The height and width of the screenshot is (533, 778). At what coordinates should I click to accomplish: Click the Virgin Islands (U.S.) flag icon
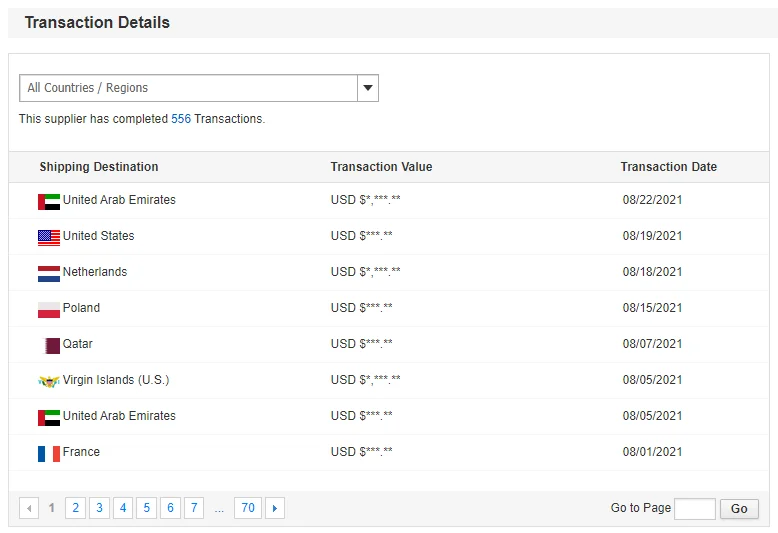[x=48, y=381]
